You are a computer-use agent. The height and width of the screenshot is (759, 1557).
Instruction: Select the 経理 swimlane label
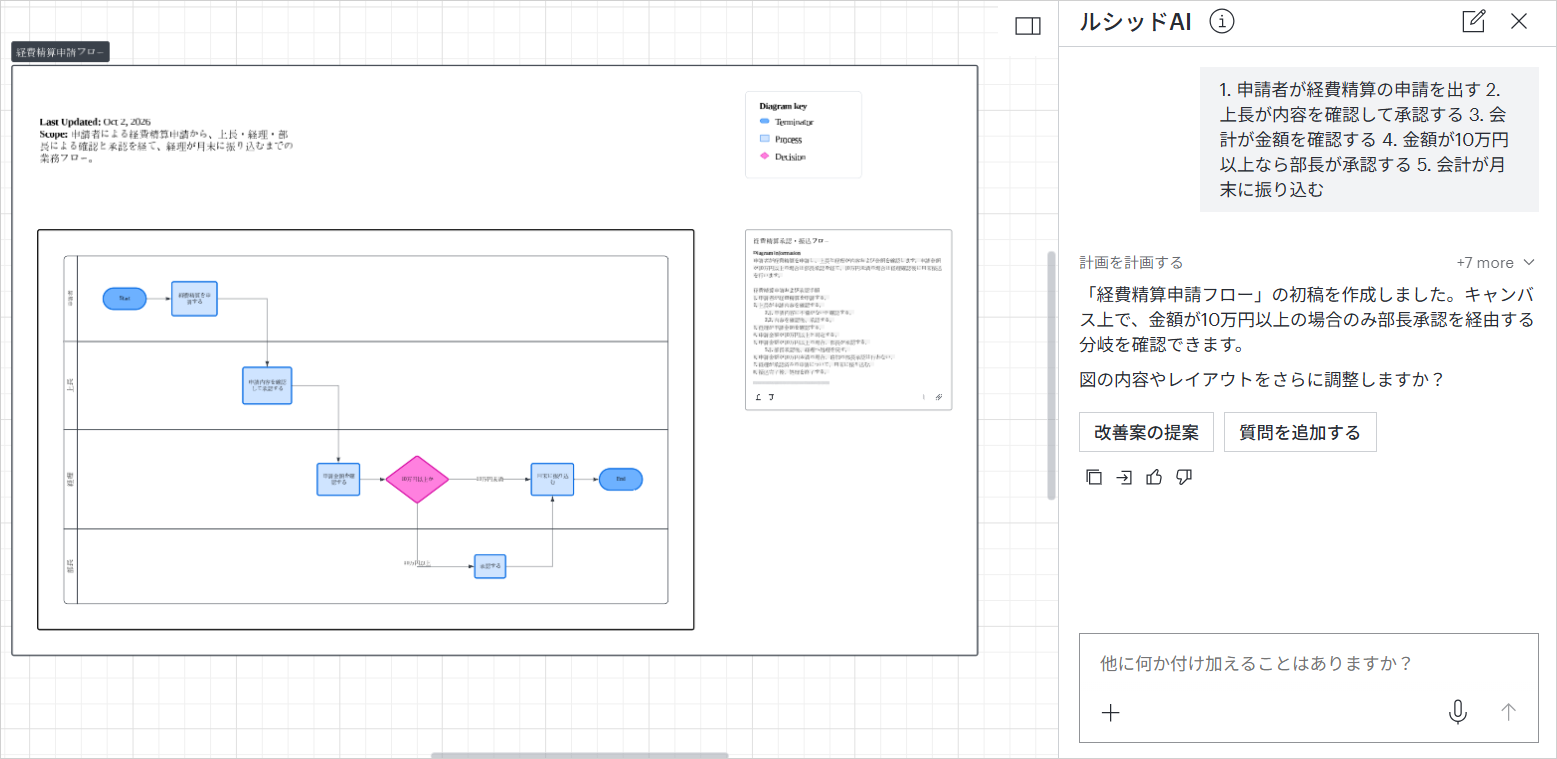pos(71,479)
